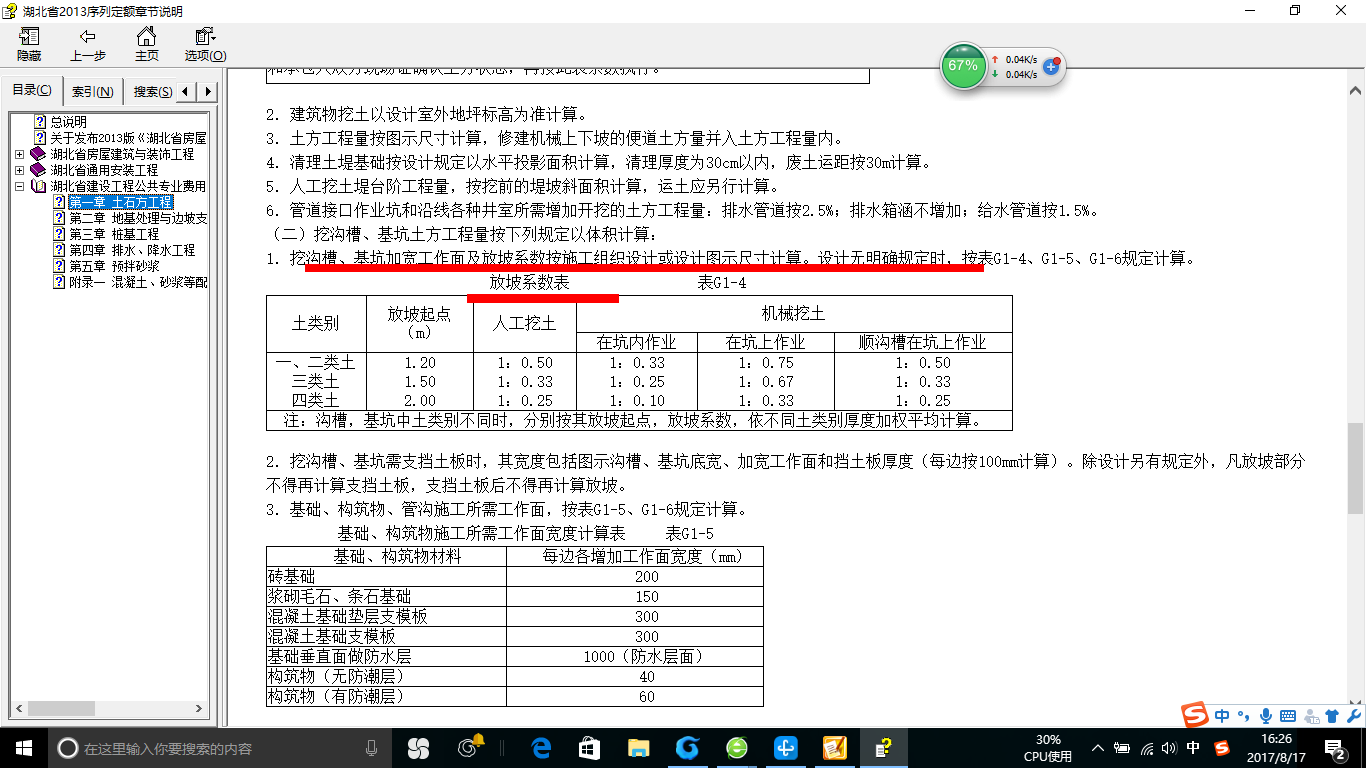Open the orange notepad app on taskbar
Viewport: 1366px width, 768px height.
point(834,748)
